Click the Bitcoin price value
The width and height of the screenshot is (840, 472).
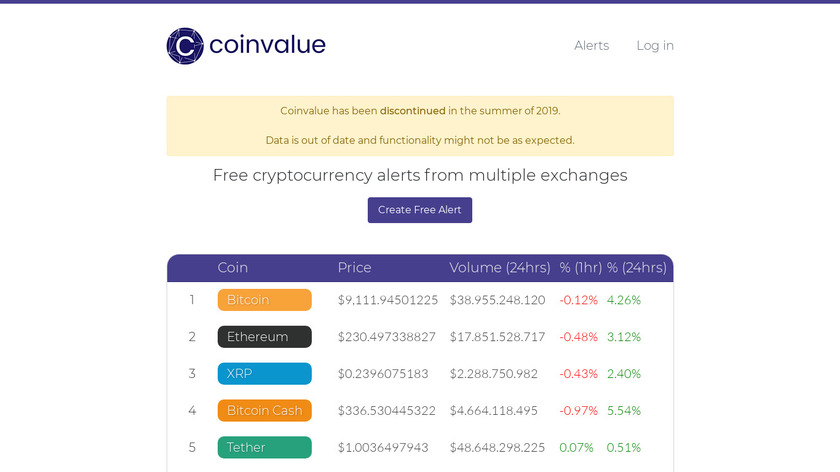click(388, 300)
